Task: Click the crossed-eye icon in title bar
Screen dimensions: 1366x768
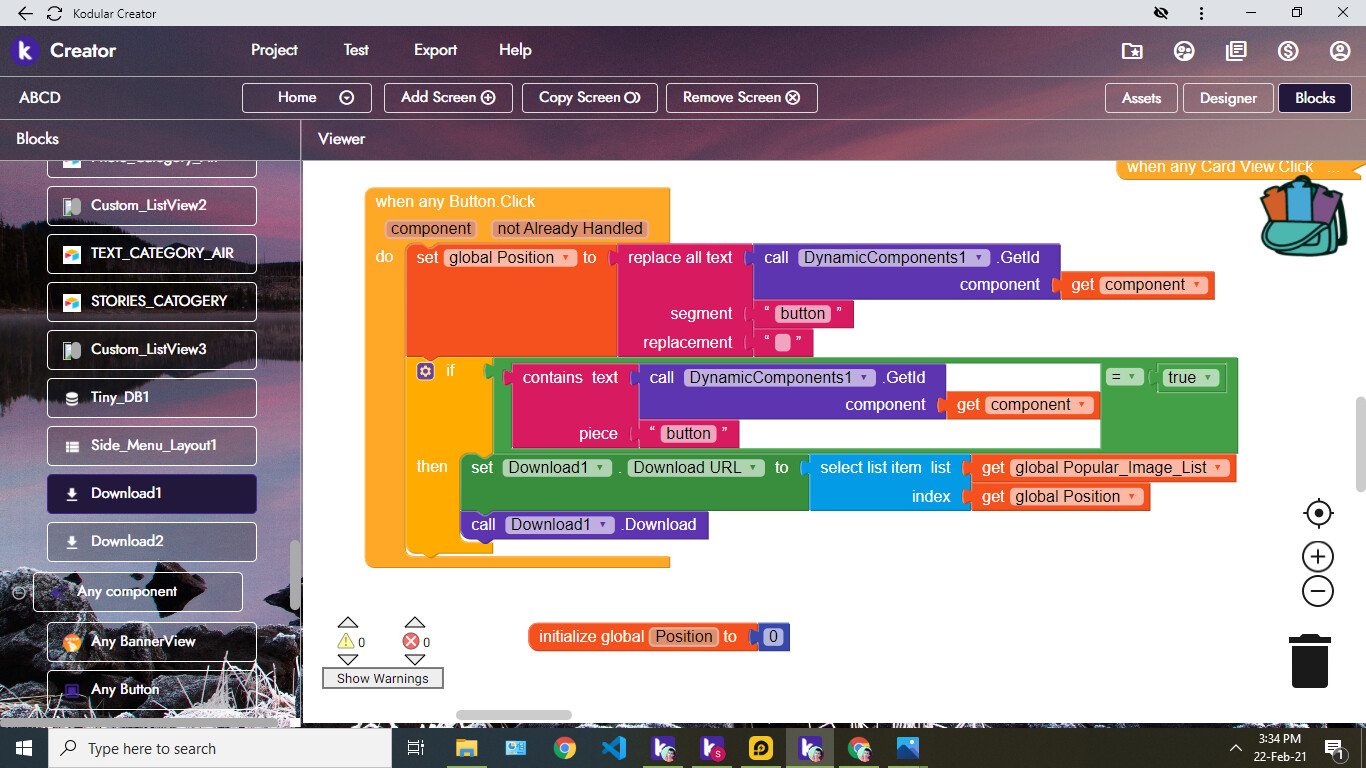Action: [x=1161, y=13]
